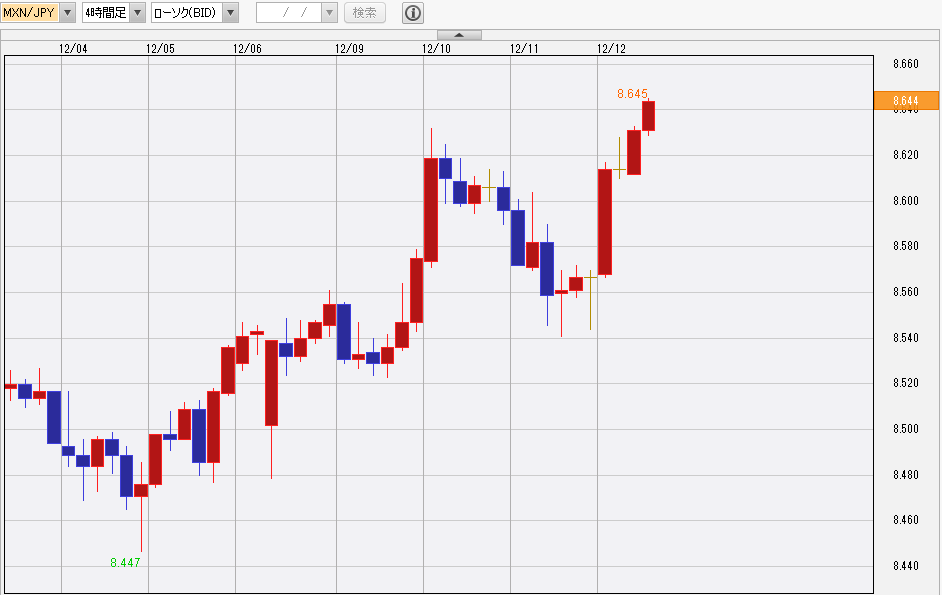This screenshot has height=595, width=942.
Task: Focus the empty date input field
Action: pos(288,13)
